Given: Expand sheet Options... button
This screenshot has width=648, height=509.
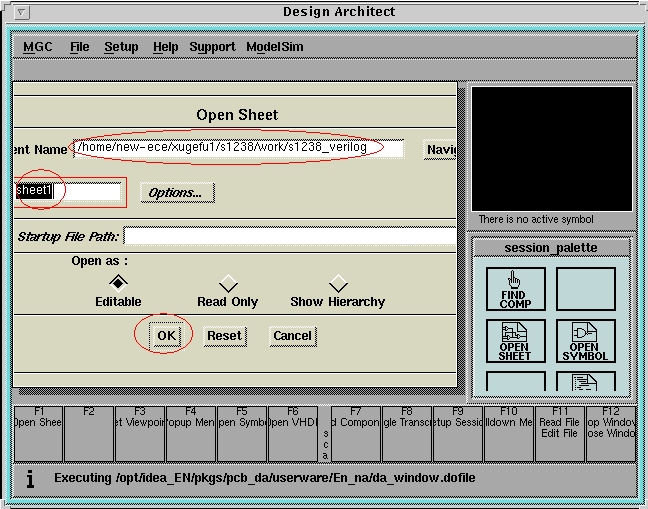Looking at the screenshot, I should (x=176, y=192).
